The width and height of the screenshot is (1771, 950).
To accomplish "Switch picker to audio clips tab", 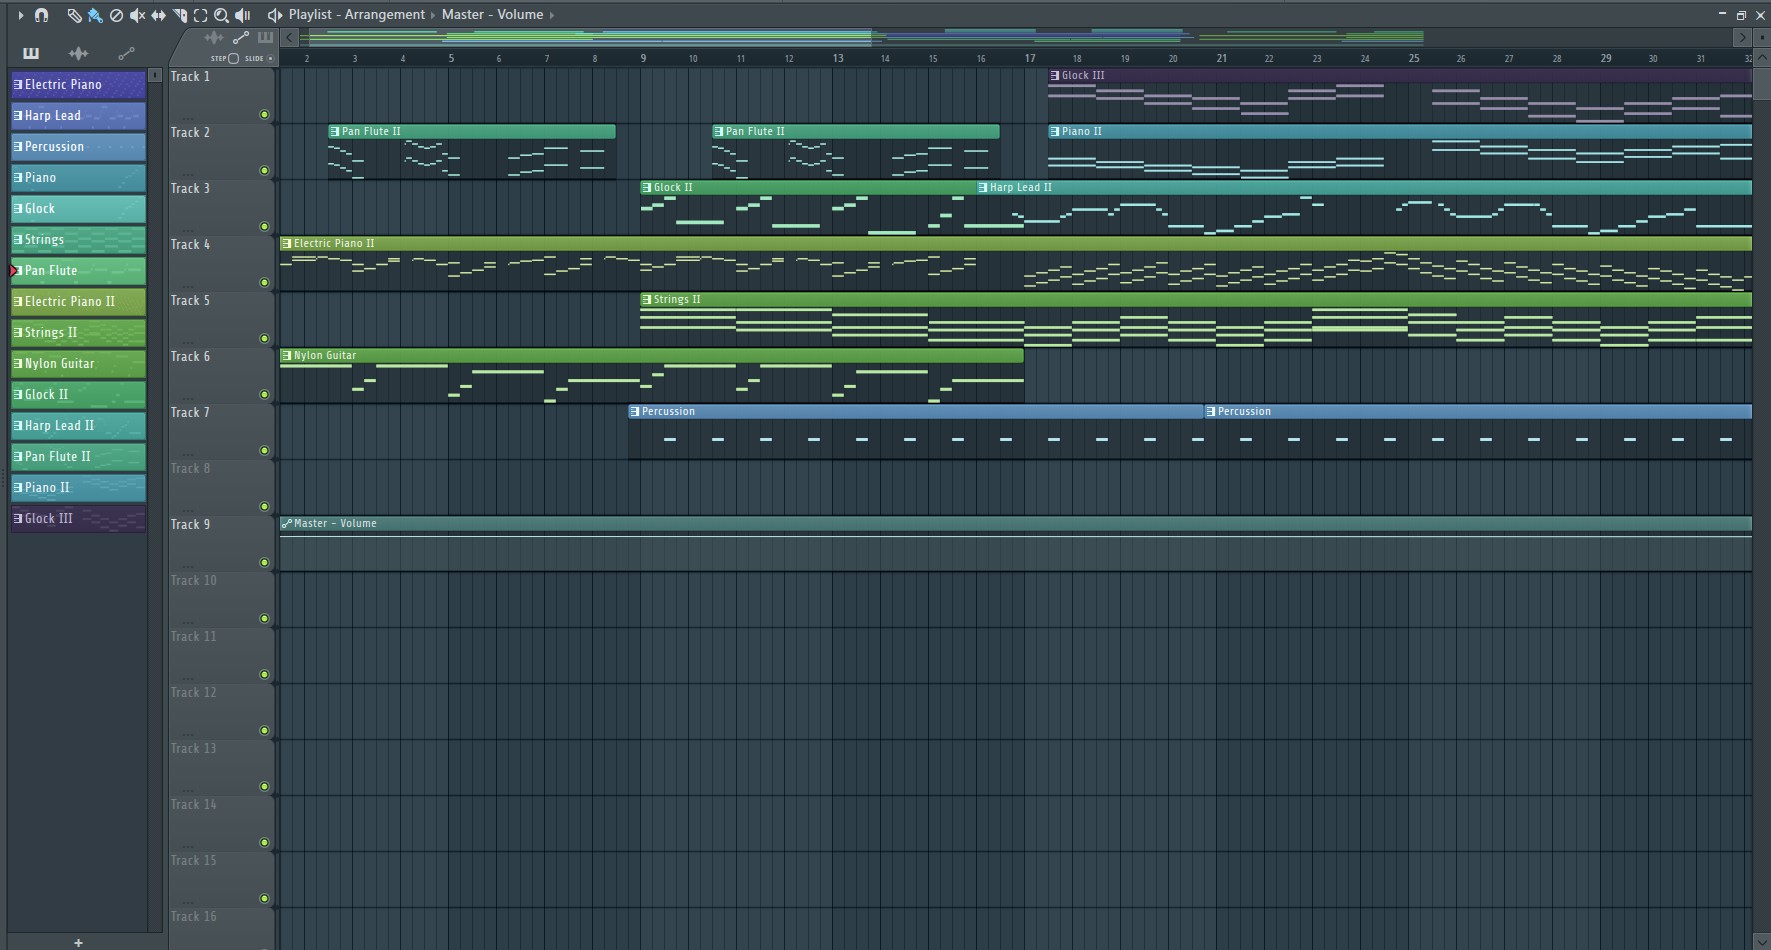I will tap(78, 53).
